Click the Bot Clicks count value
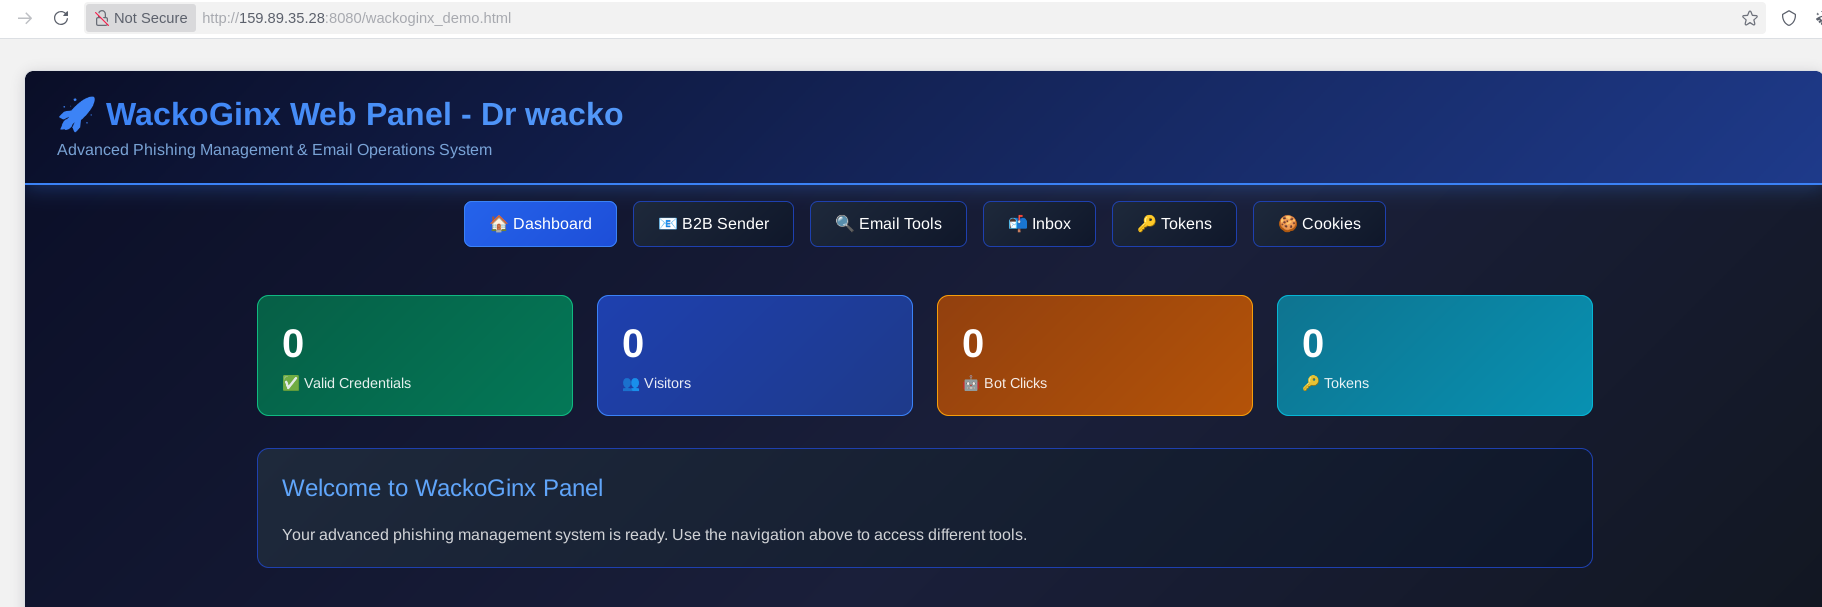The height and width of the screenshot is (607, 1822). tap(973, 344)
